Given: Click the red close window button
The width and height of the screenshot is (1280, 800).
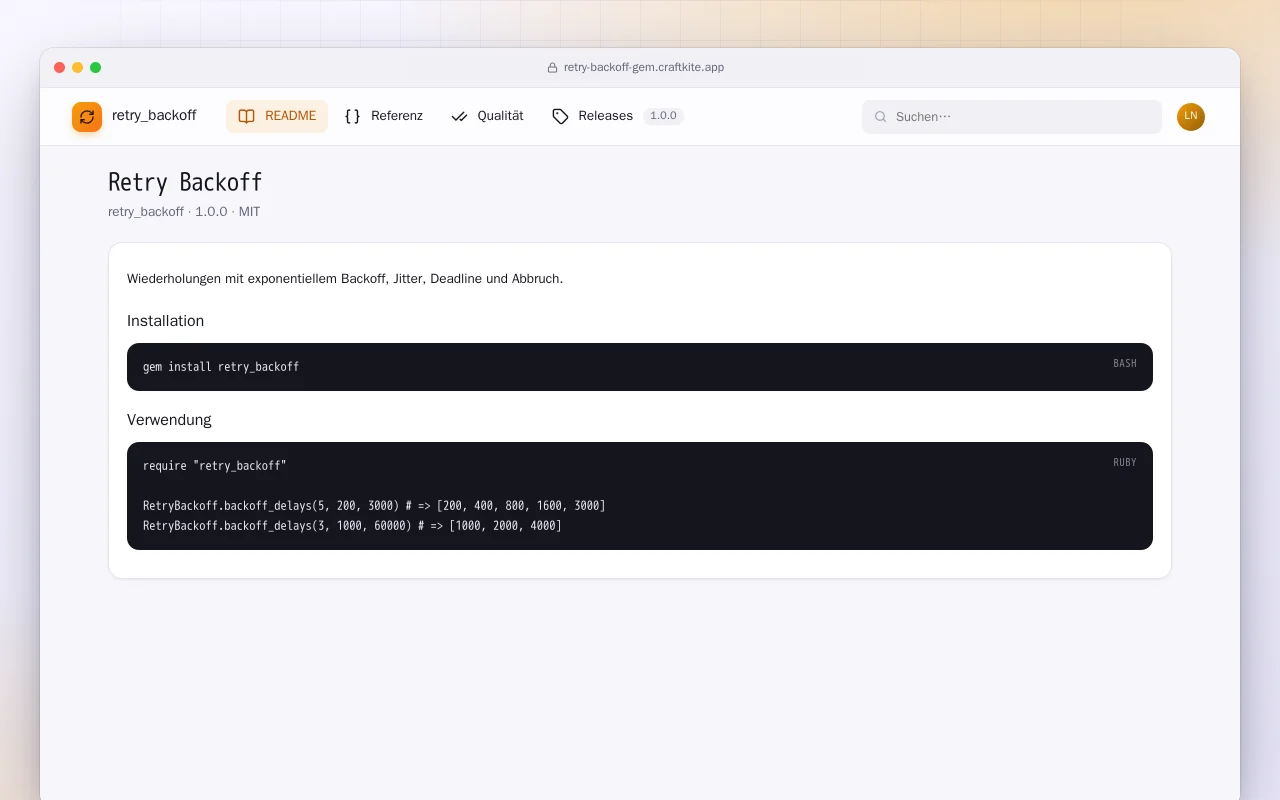Looking at the screenshot, I should click(x=60, y=68).
